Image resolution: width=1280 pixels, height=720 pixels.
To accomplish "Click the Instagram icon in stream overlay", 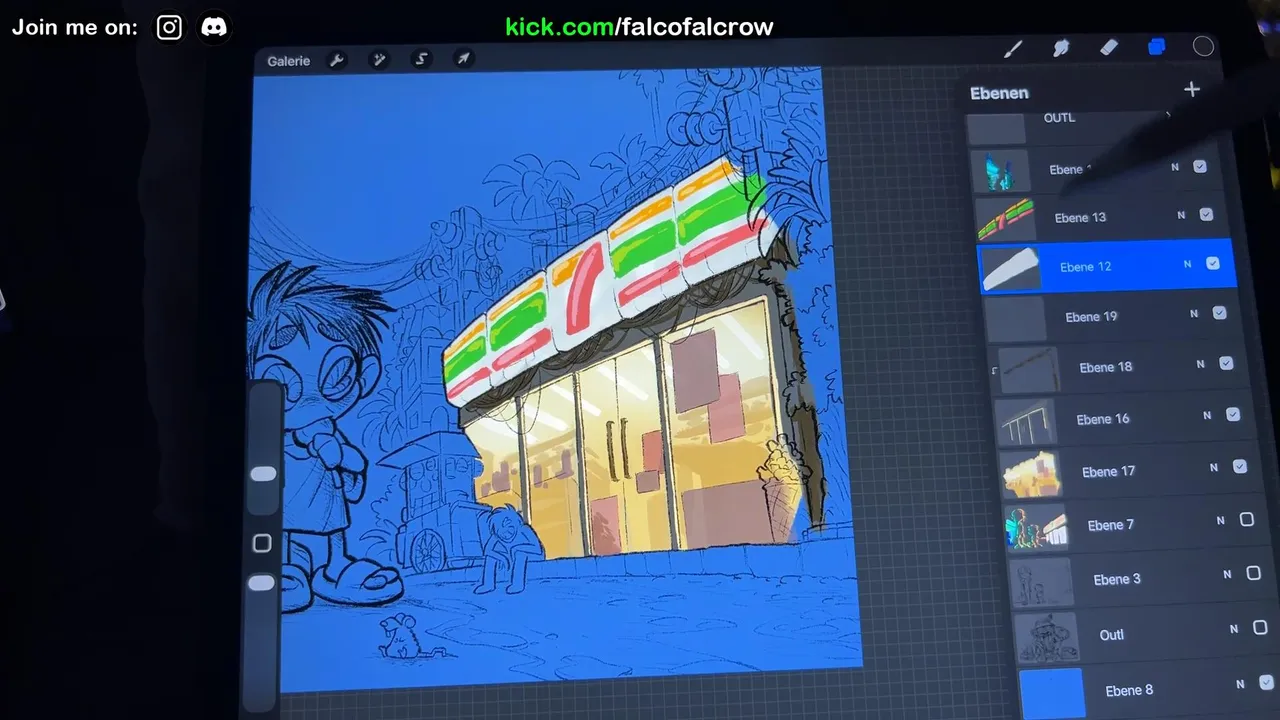I will pyautogui.click(x=169, y=27).
